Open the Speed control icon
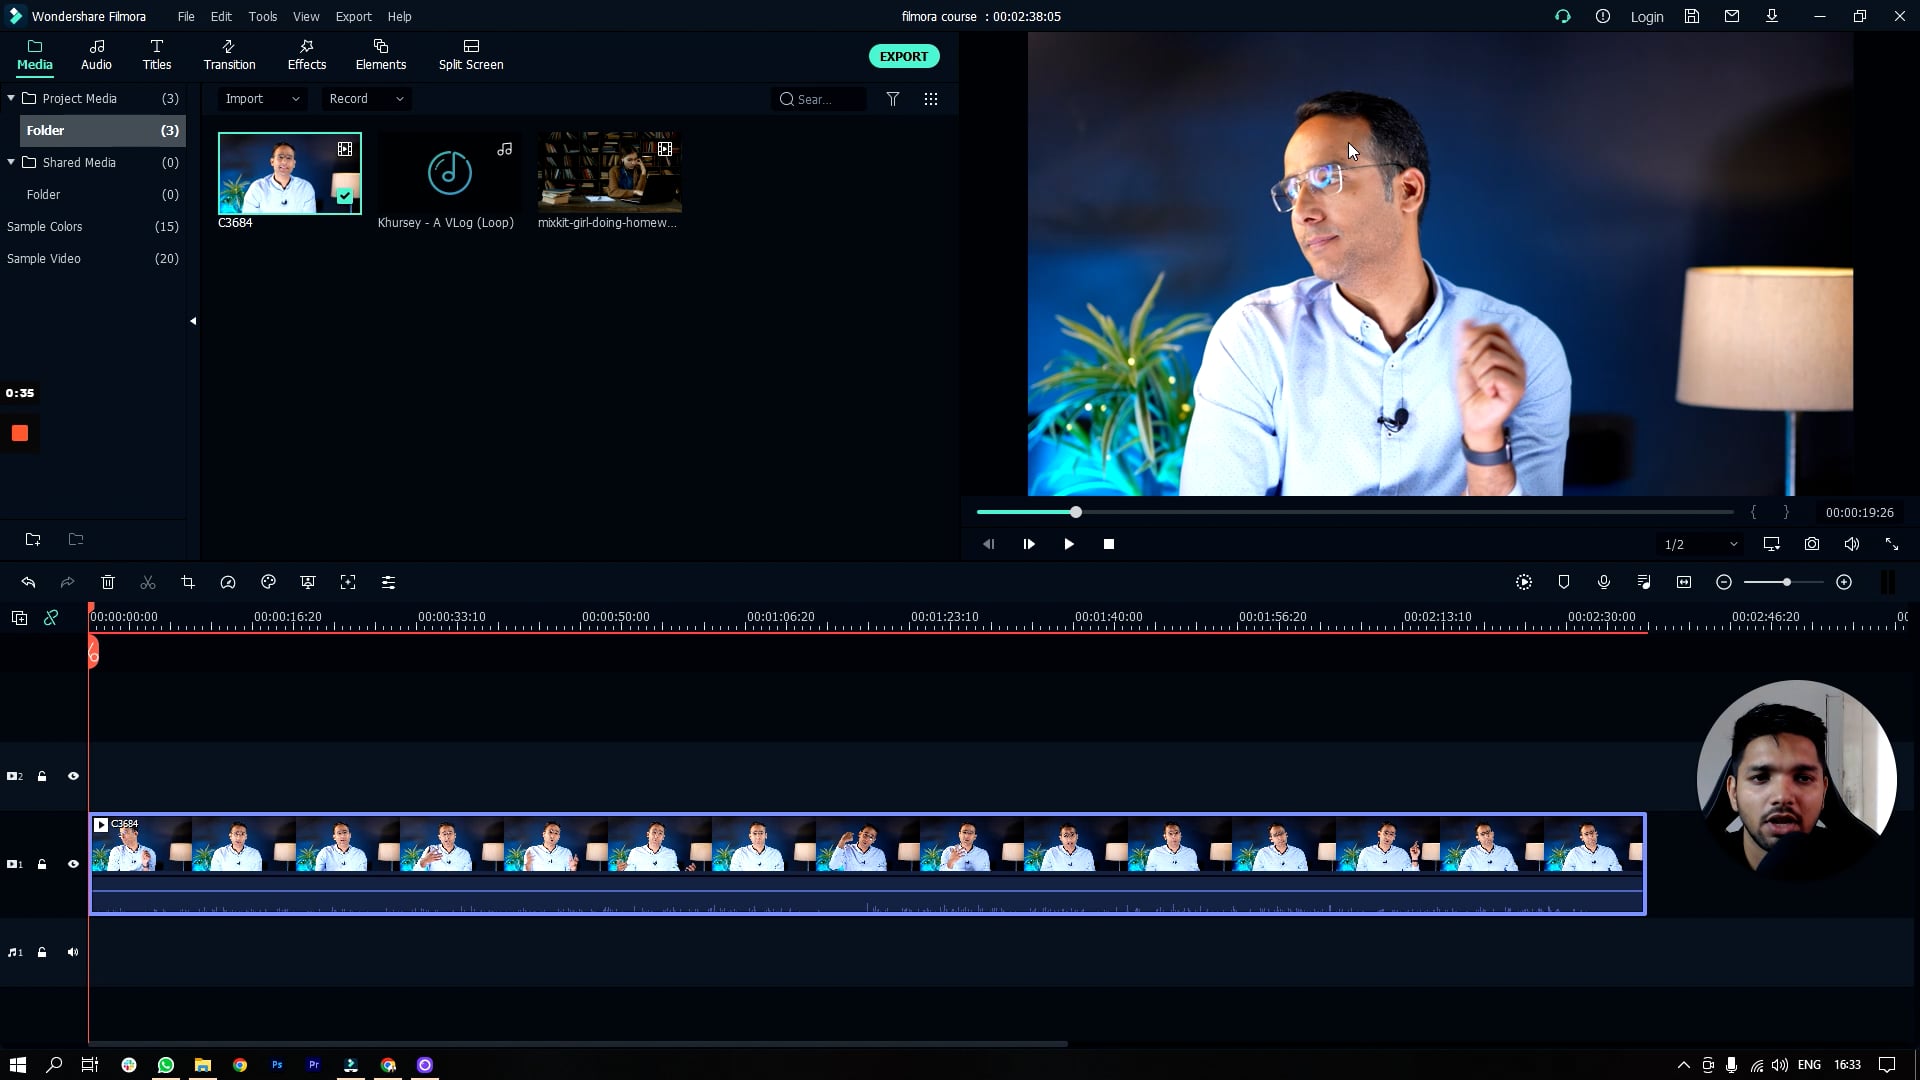This screenshot has width=1920, height=1080. click(x=228, y=582)
